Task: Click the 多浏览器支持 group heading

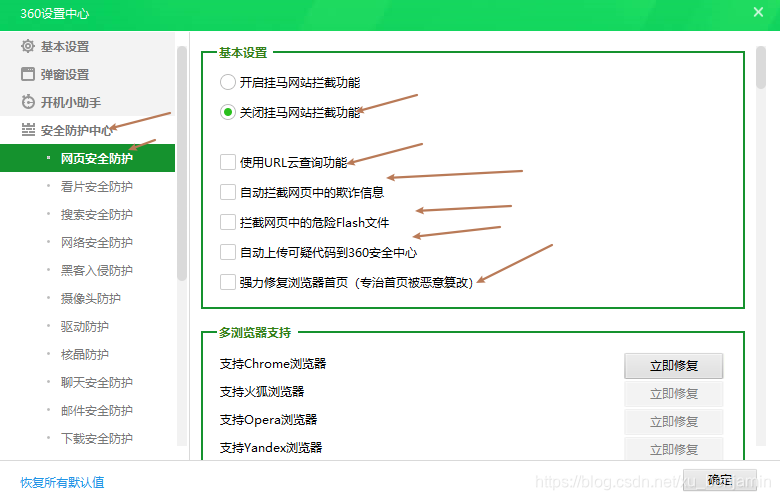Action: pos(255,332)
